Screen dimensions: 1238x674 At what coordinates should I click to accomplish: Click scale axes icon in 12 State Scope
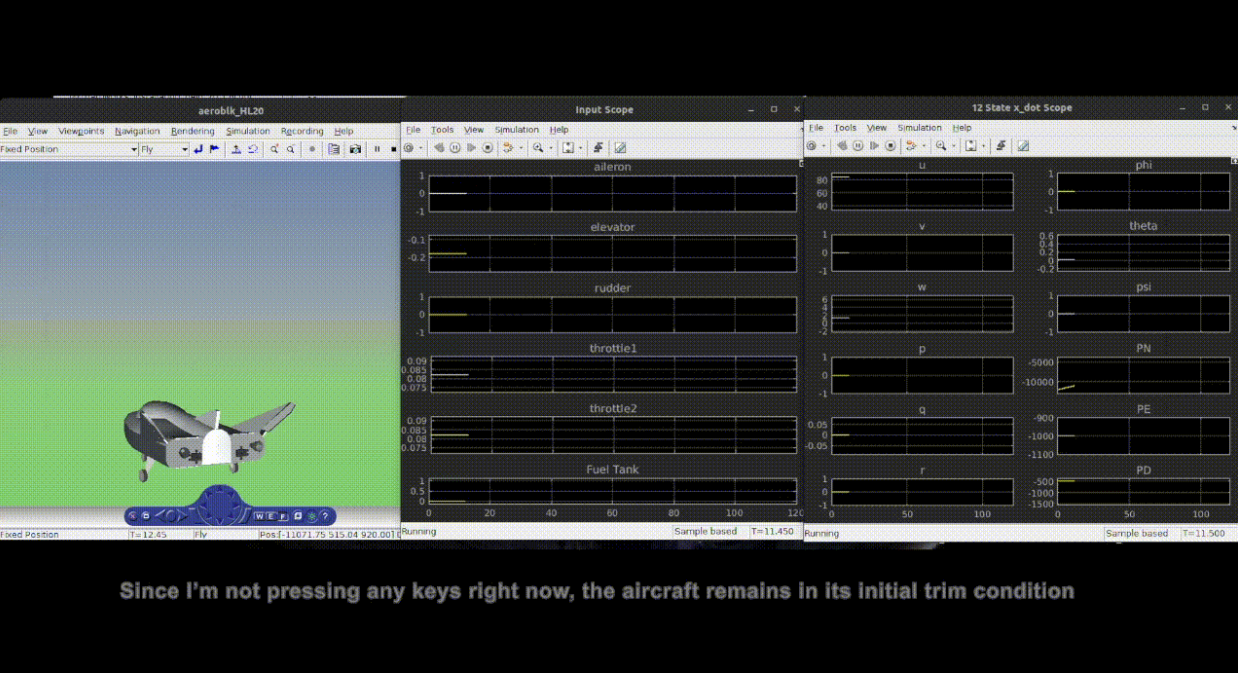[971, 146]
